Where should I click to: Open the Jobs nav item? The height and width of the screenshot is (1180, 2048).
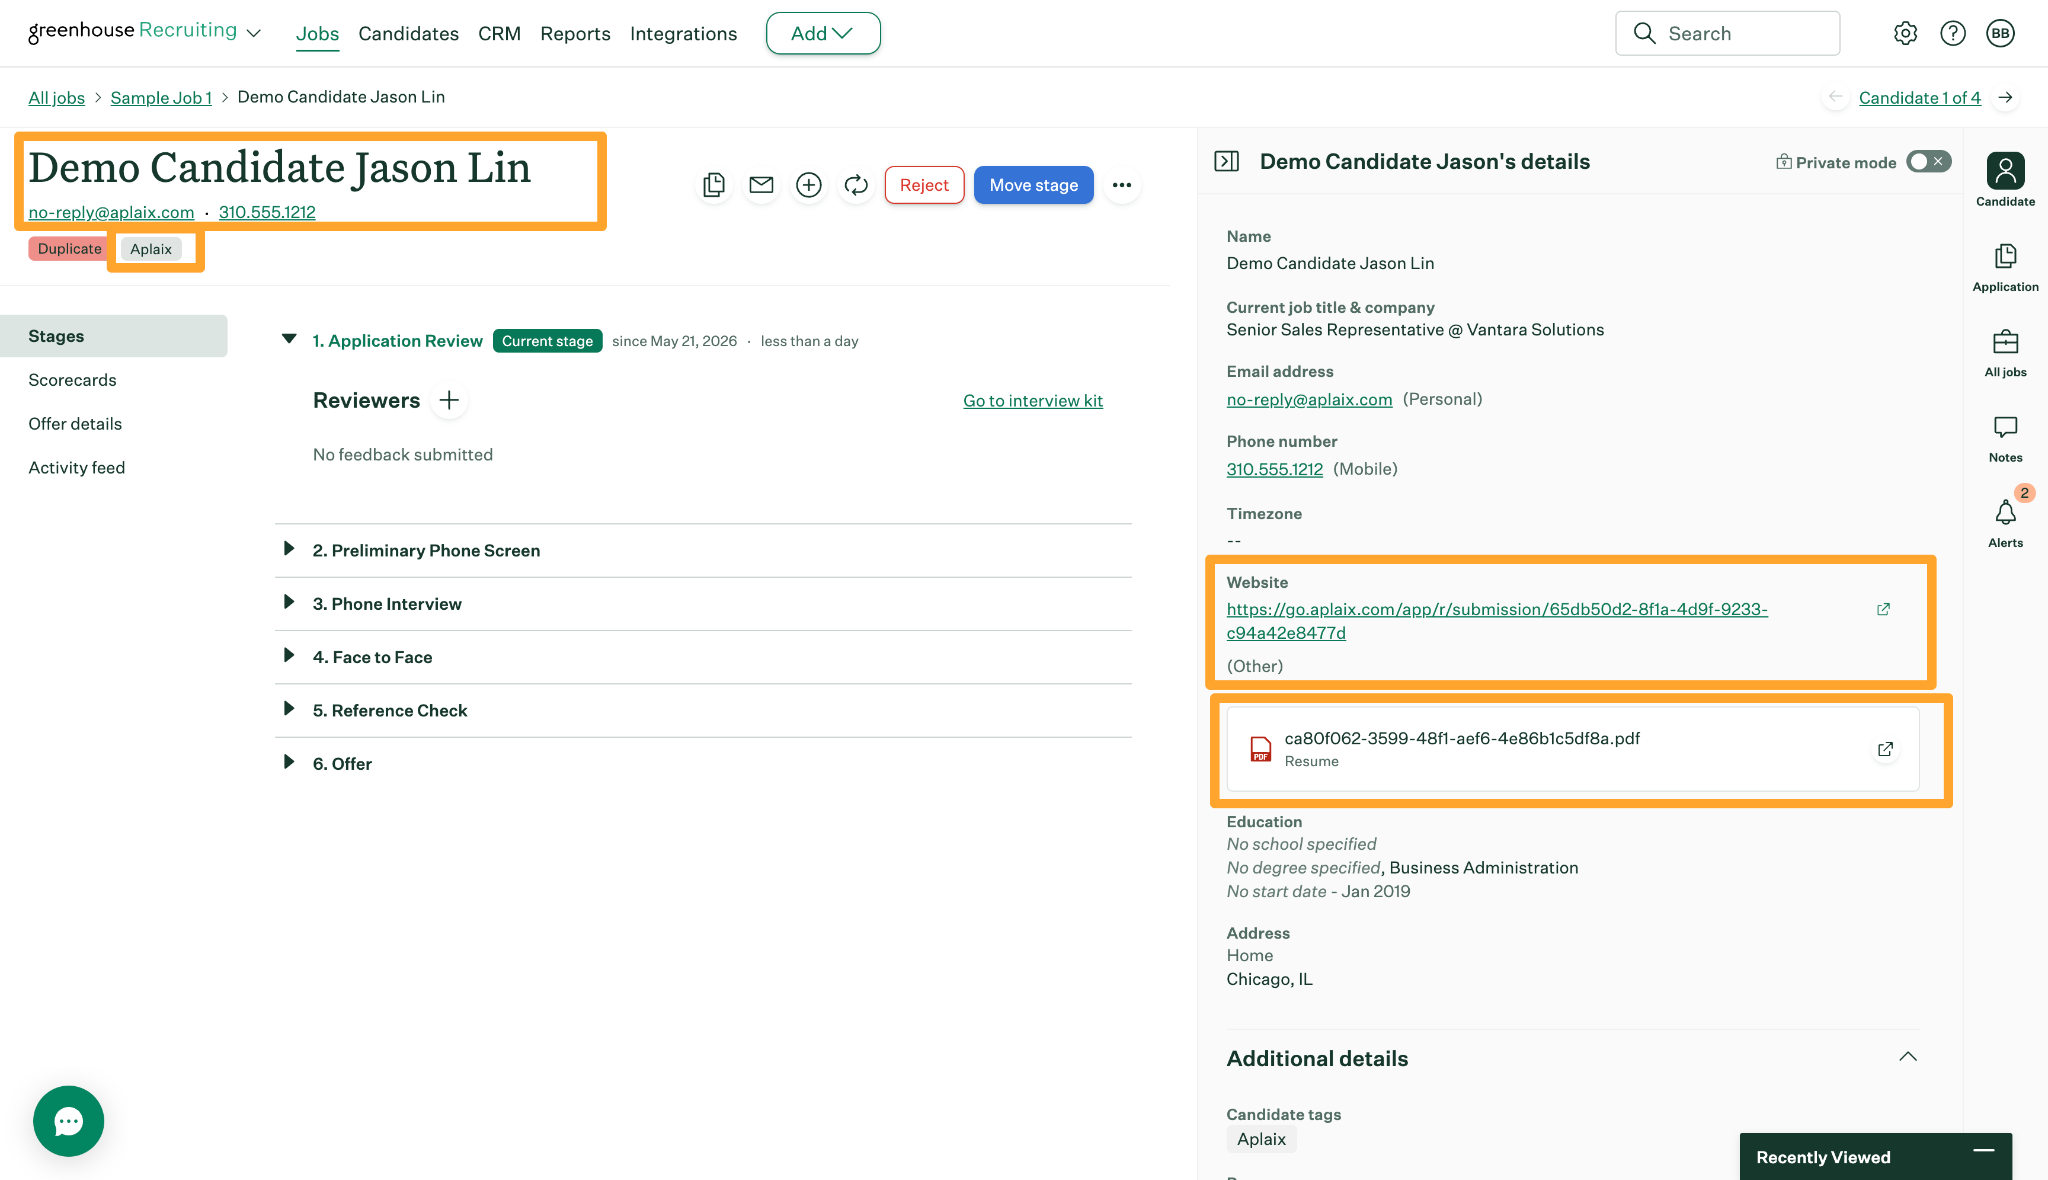pyautogui.click(x=317, y=33)
